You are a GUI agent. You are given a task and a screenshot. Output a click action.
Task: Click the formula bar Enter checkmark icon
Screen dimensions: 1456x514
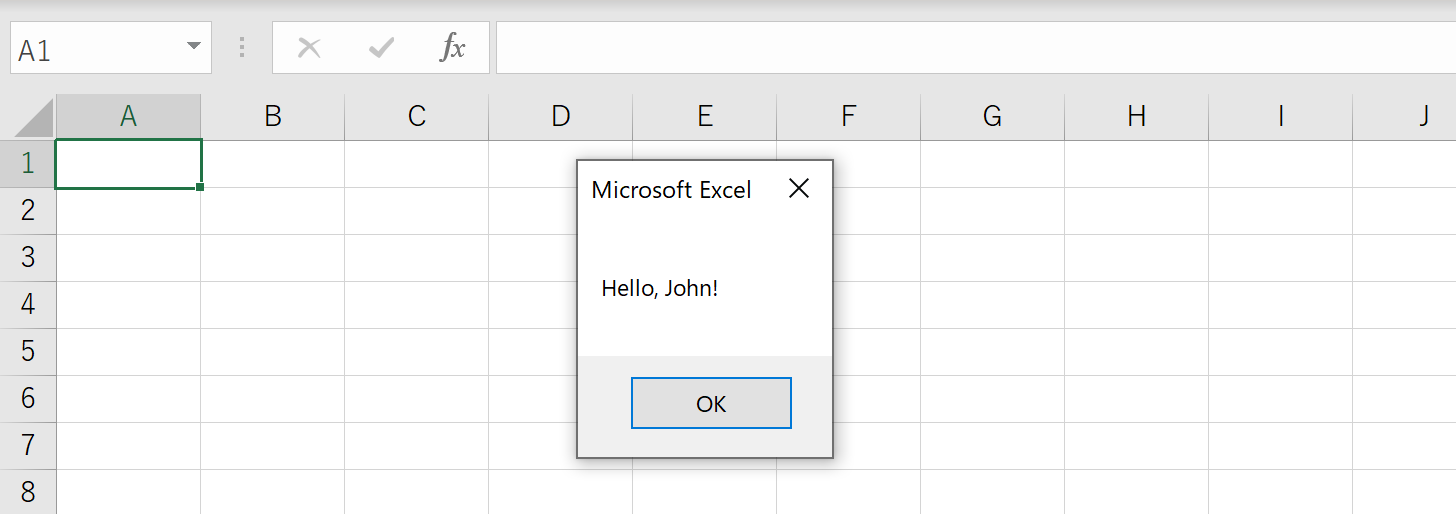[x=381, y=48]
